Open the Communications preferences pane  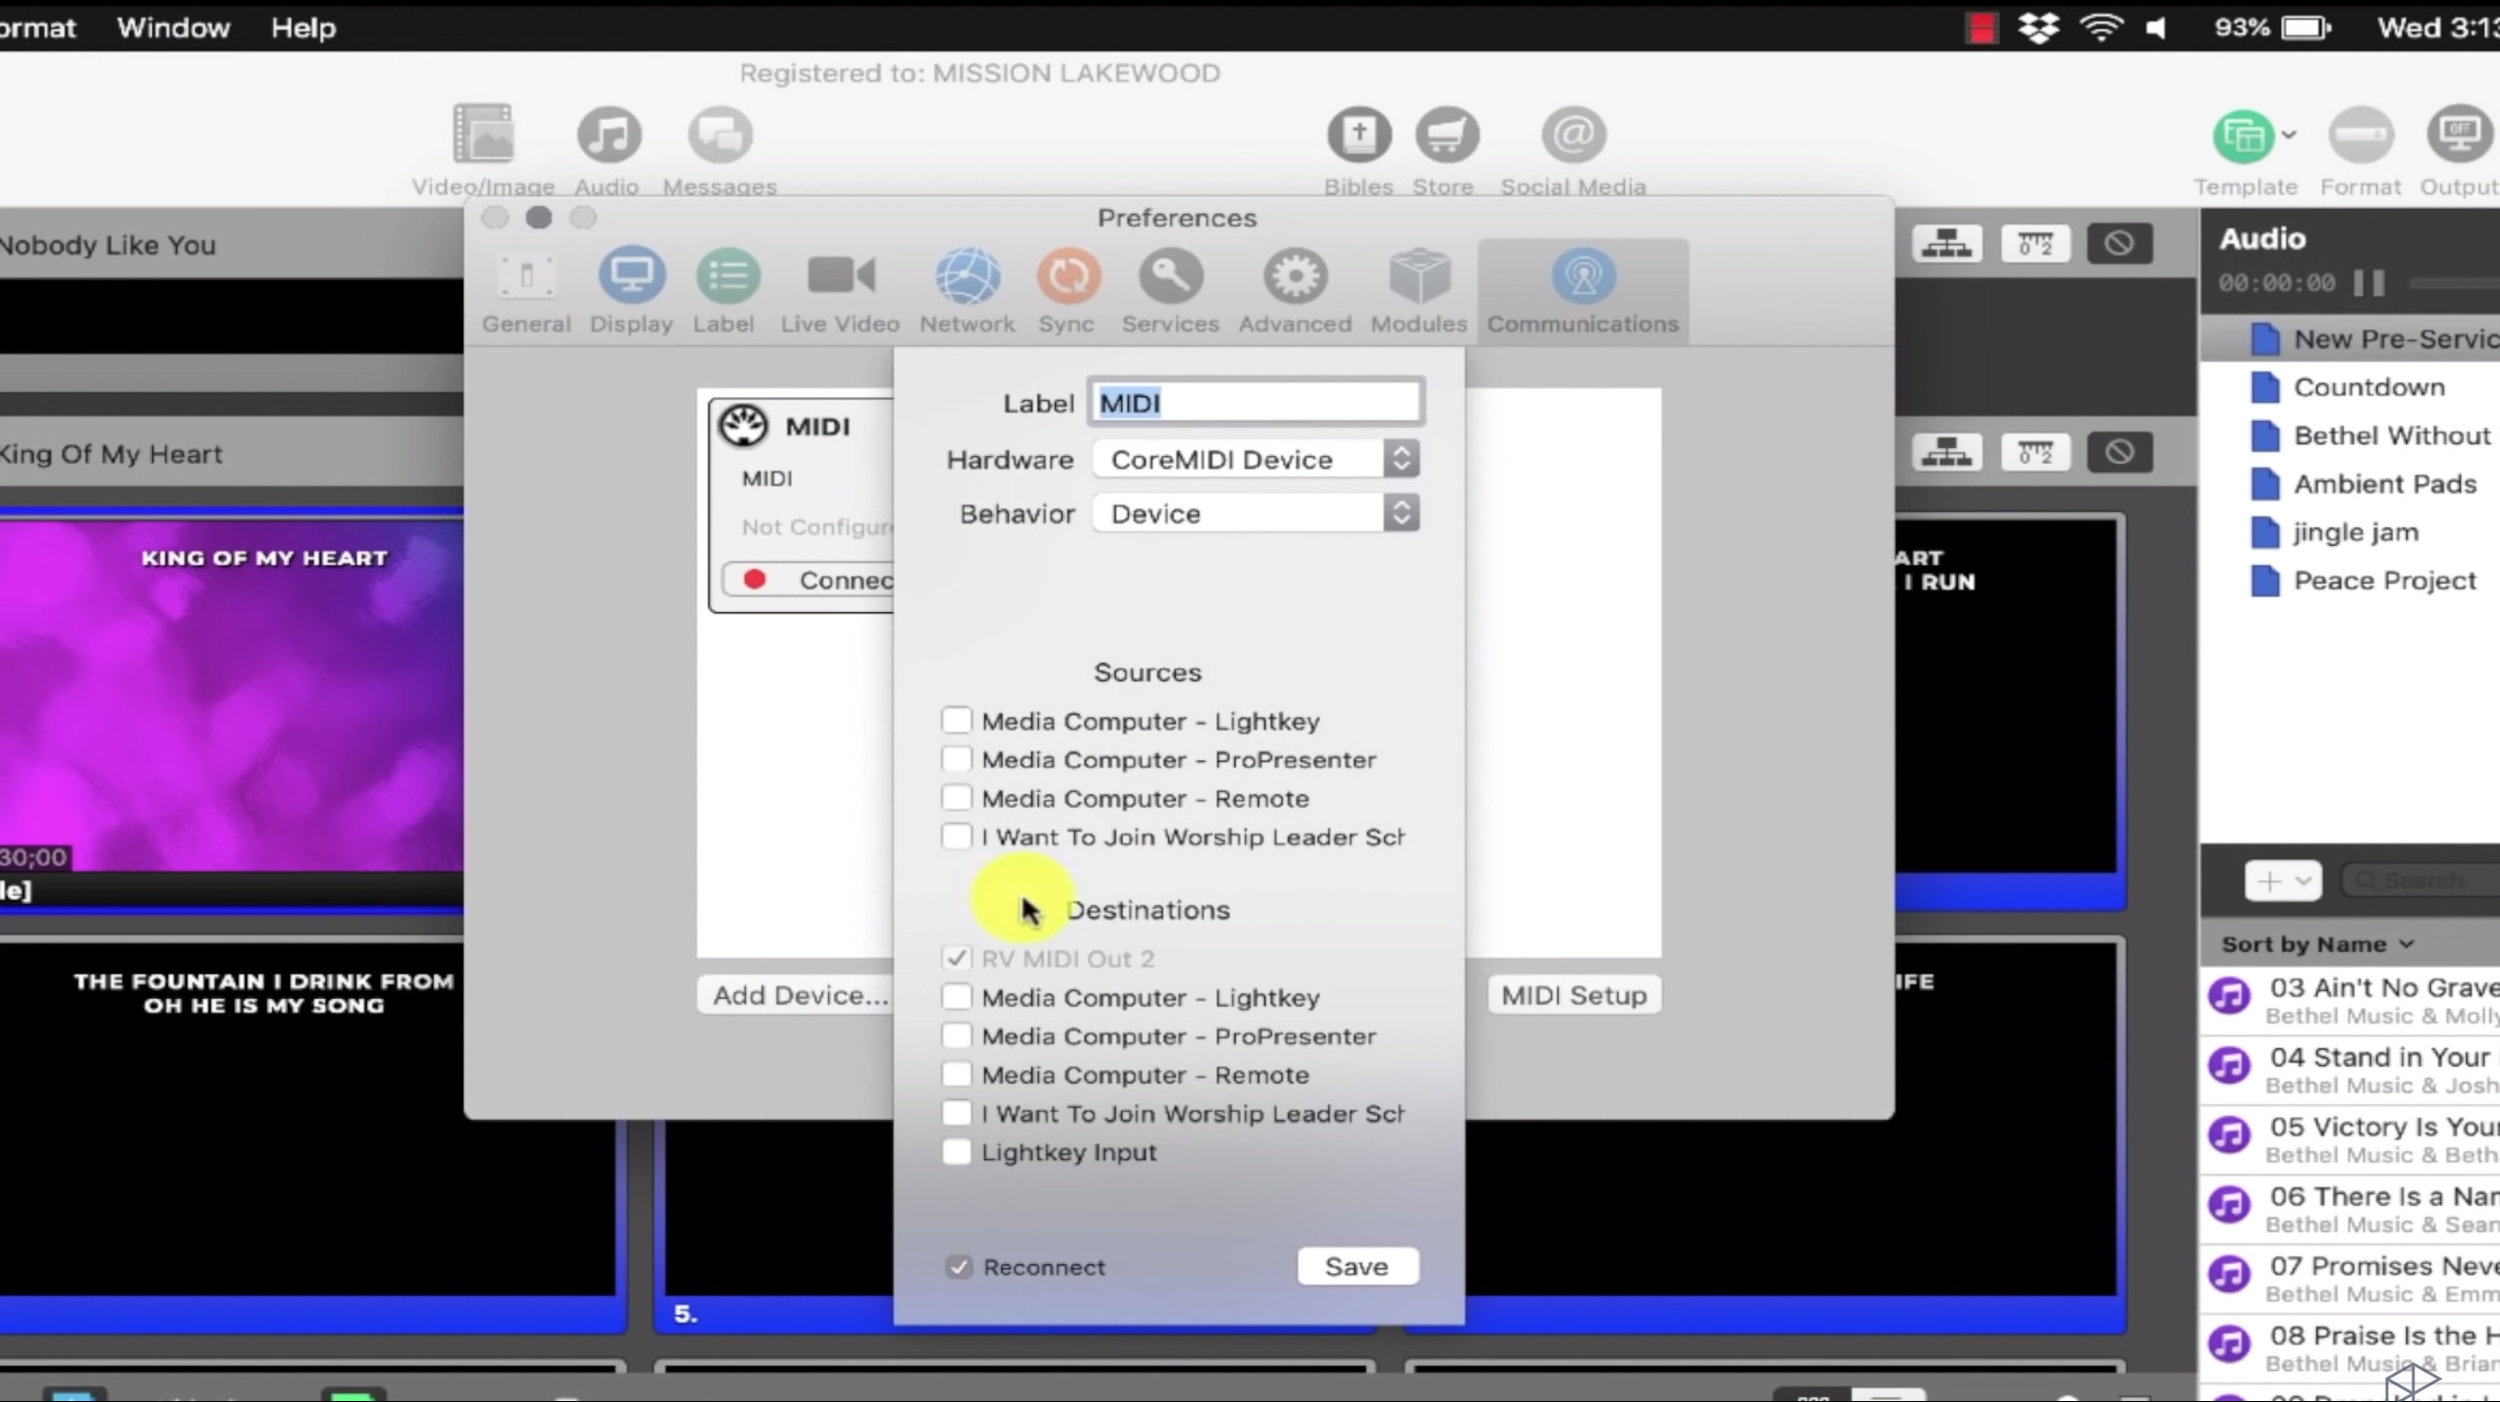click(1581, 290)
